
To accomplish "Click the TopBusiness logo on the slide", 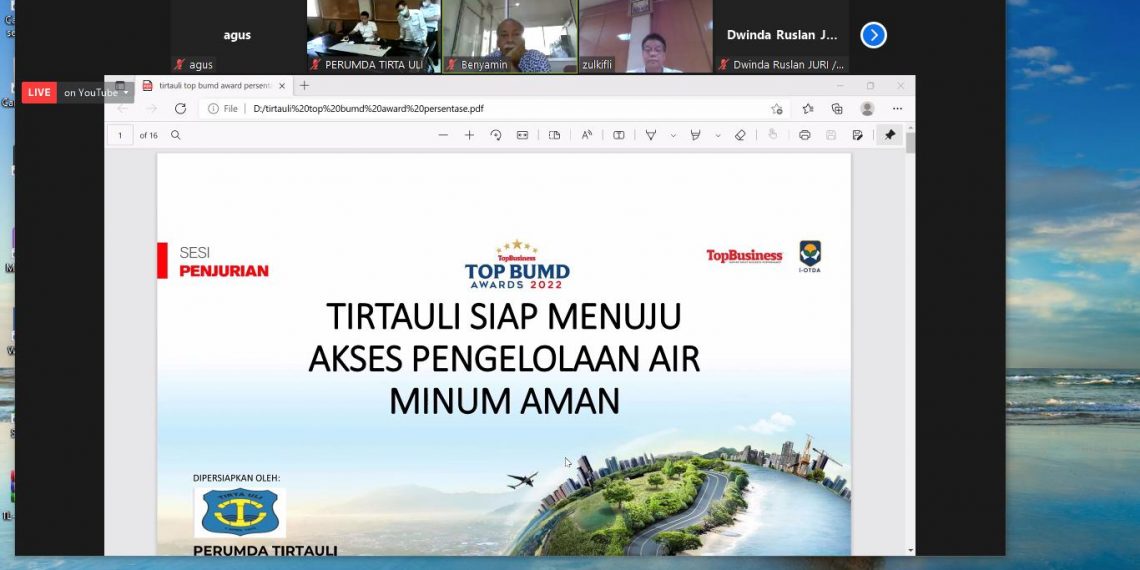I will point(744,256).
